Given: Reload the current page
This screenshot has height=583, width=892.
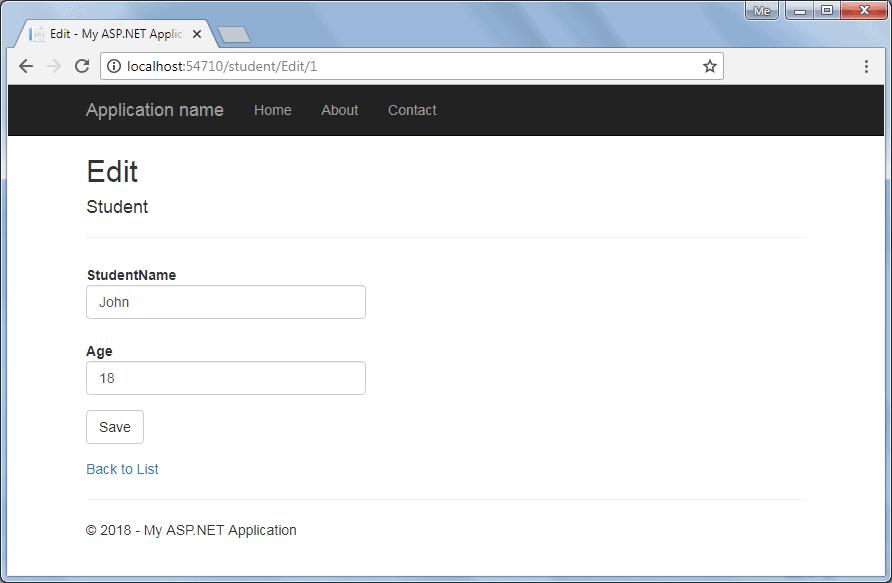Looking at the screenshot, I should [x=82, y=67].
